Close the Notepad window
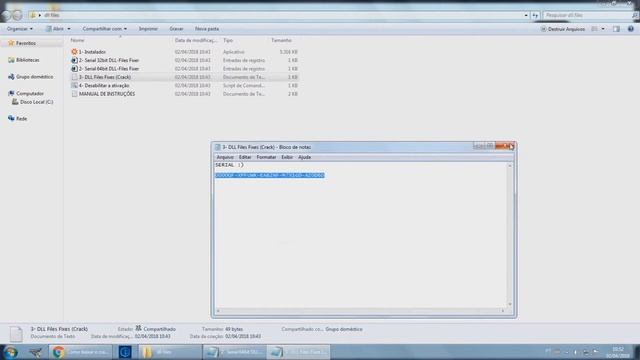Screen dimensions: 640x360 click(x=505, y=146)
